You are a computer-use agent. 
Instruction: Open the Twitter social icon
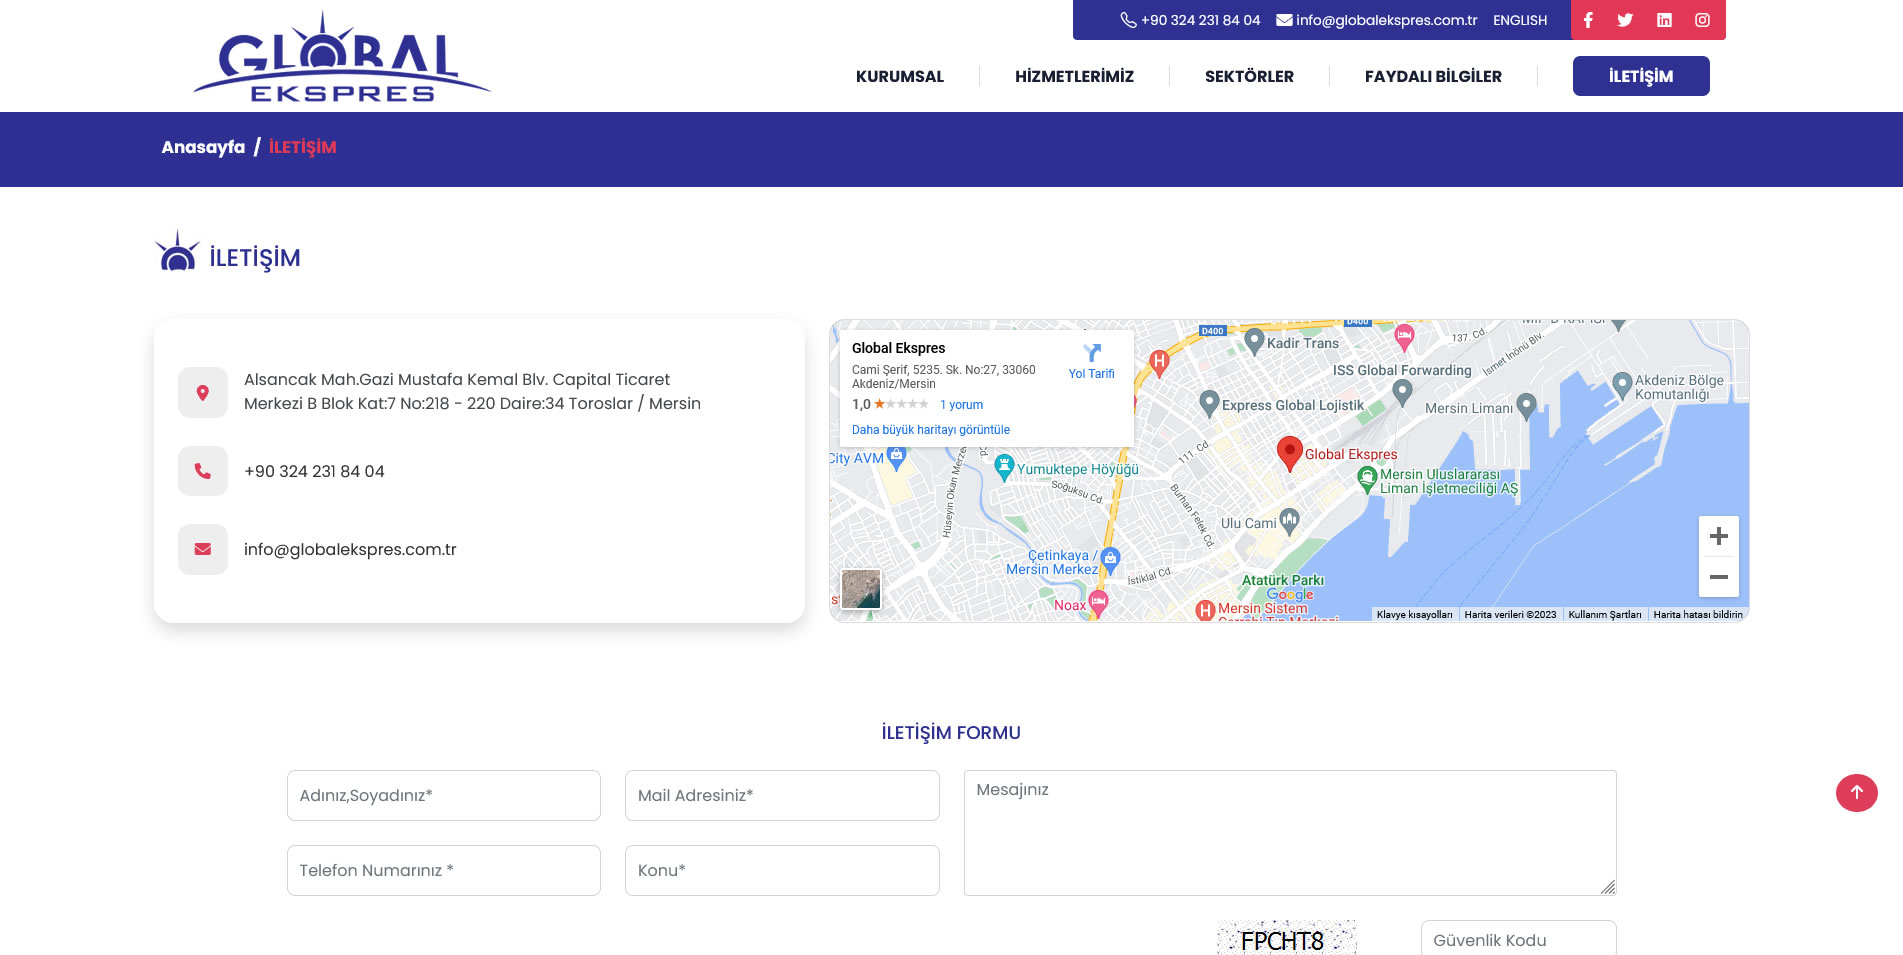tap(1625, 20)
